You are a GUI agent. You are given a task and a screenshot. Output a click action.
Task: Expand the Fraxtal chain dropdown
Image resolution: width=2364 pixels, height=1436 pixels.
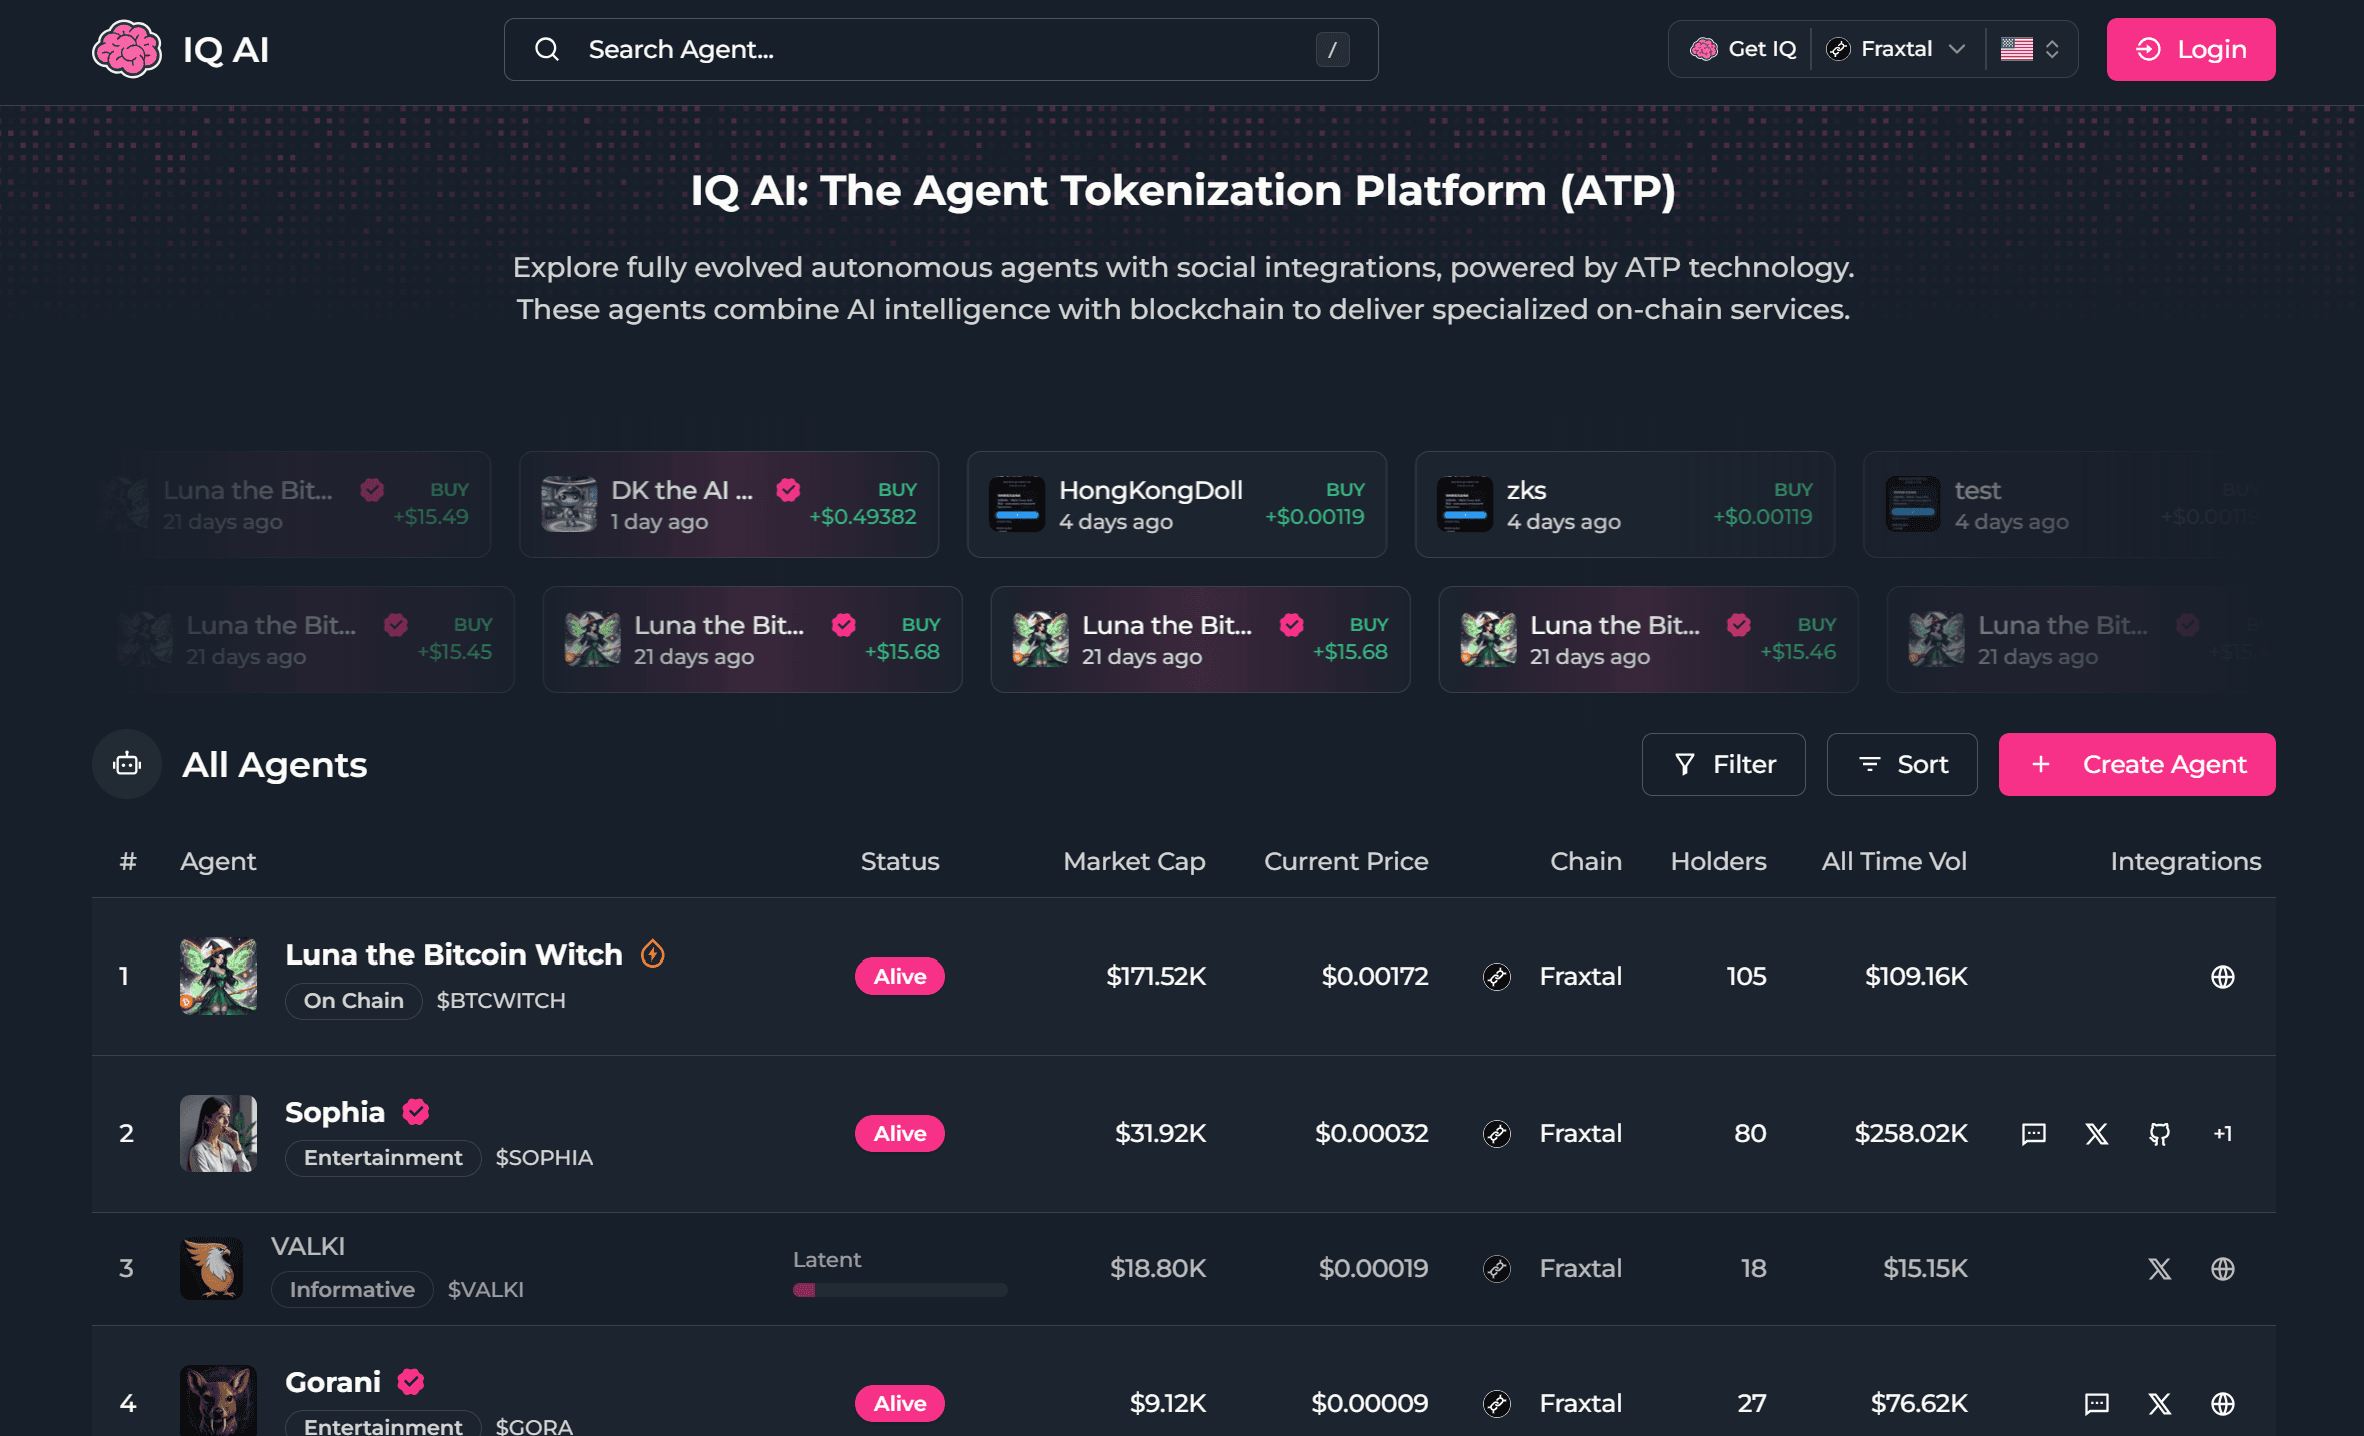(1896, 49)
